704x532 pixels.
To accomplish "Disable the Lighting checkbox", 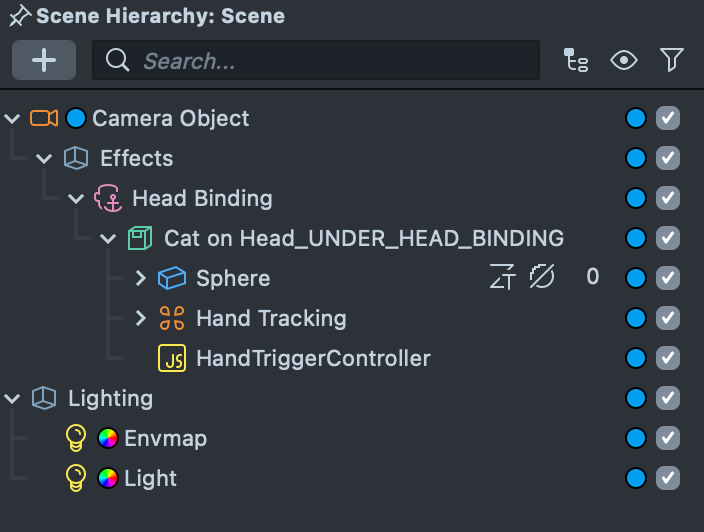I will [668, 398].
